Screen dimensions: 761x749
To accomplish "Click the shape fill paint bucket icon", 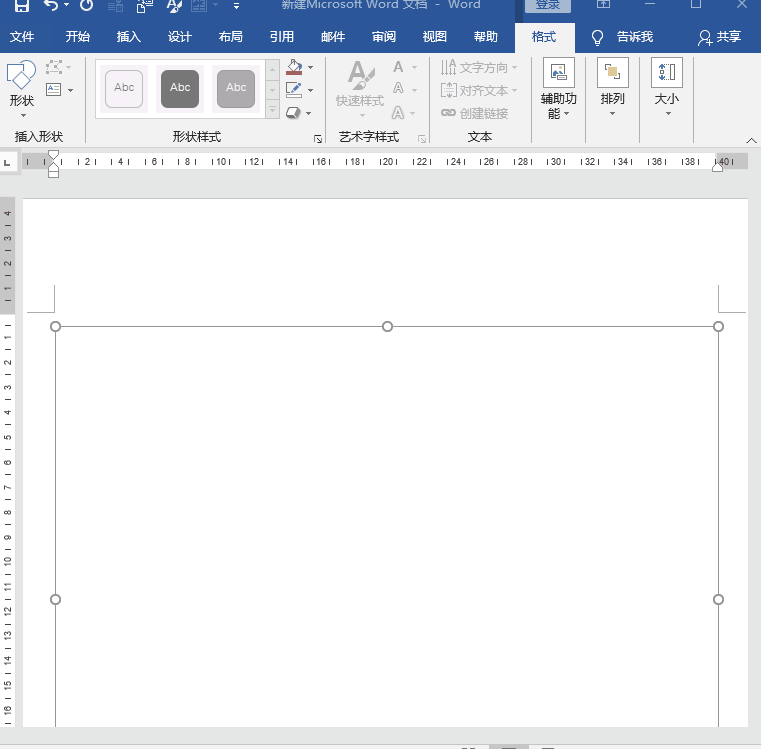I will pos(293,67).
